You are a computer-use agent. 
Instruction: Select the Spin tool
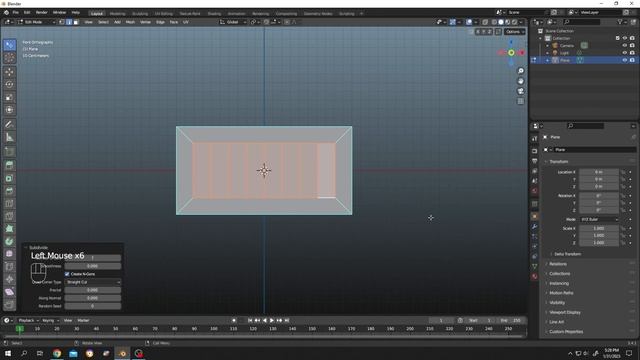click(9, 241)
